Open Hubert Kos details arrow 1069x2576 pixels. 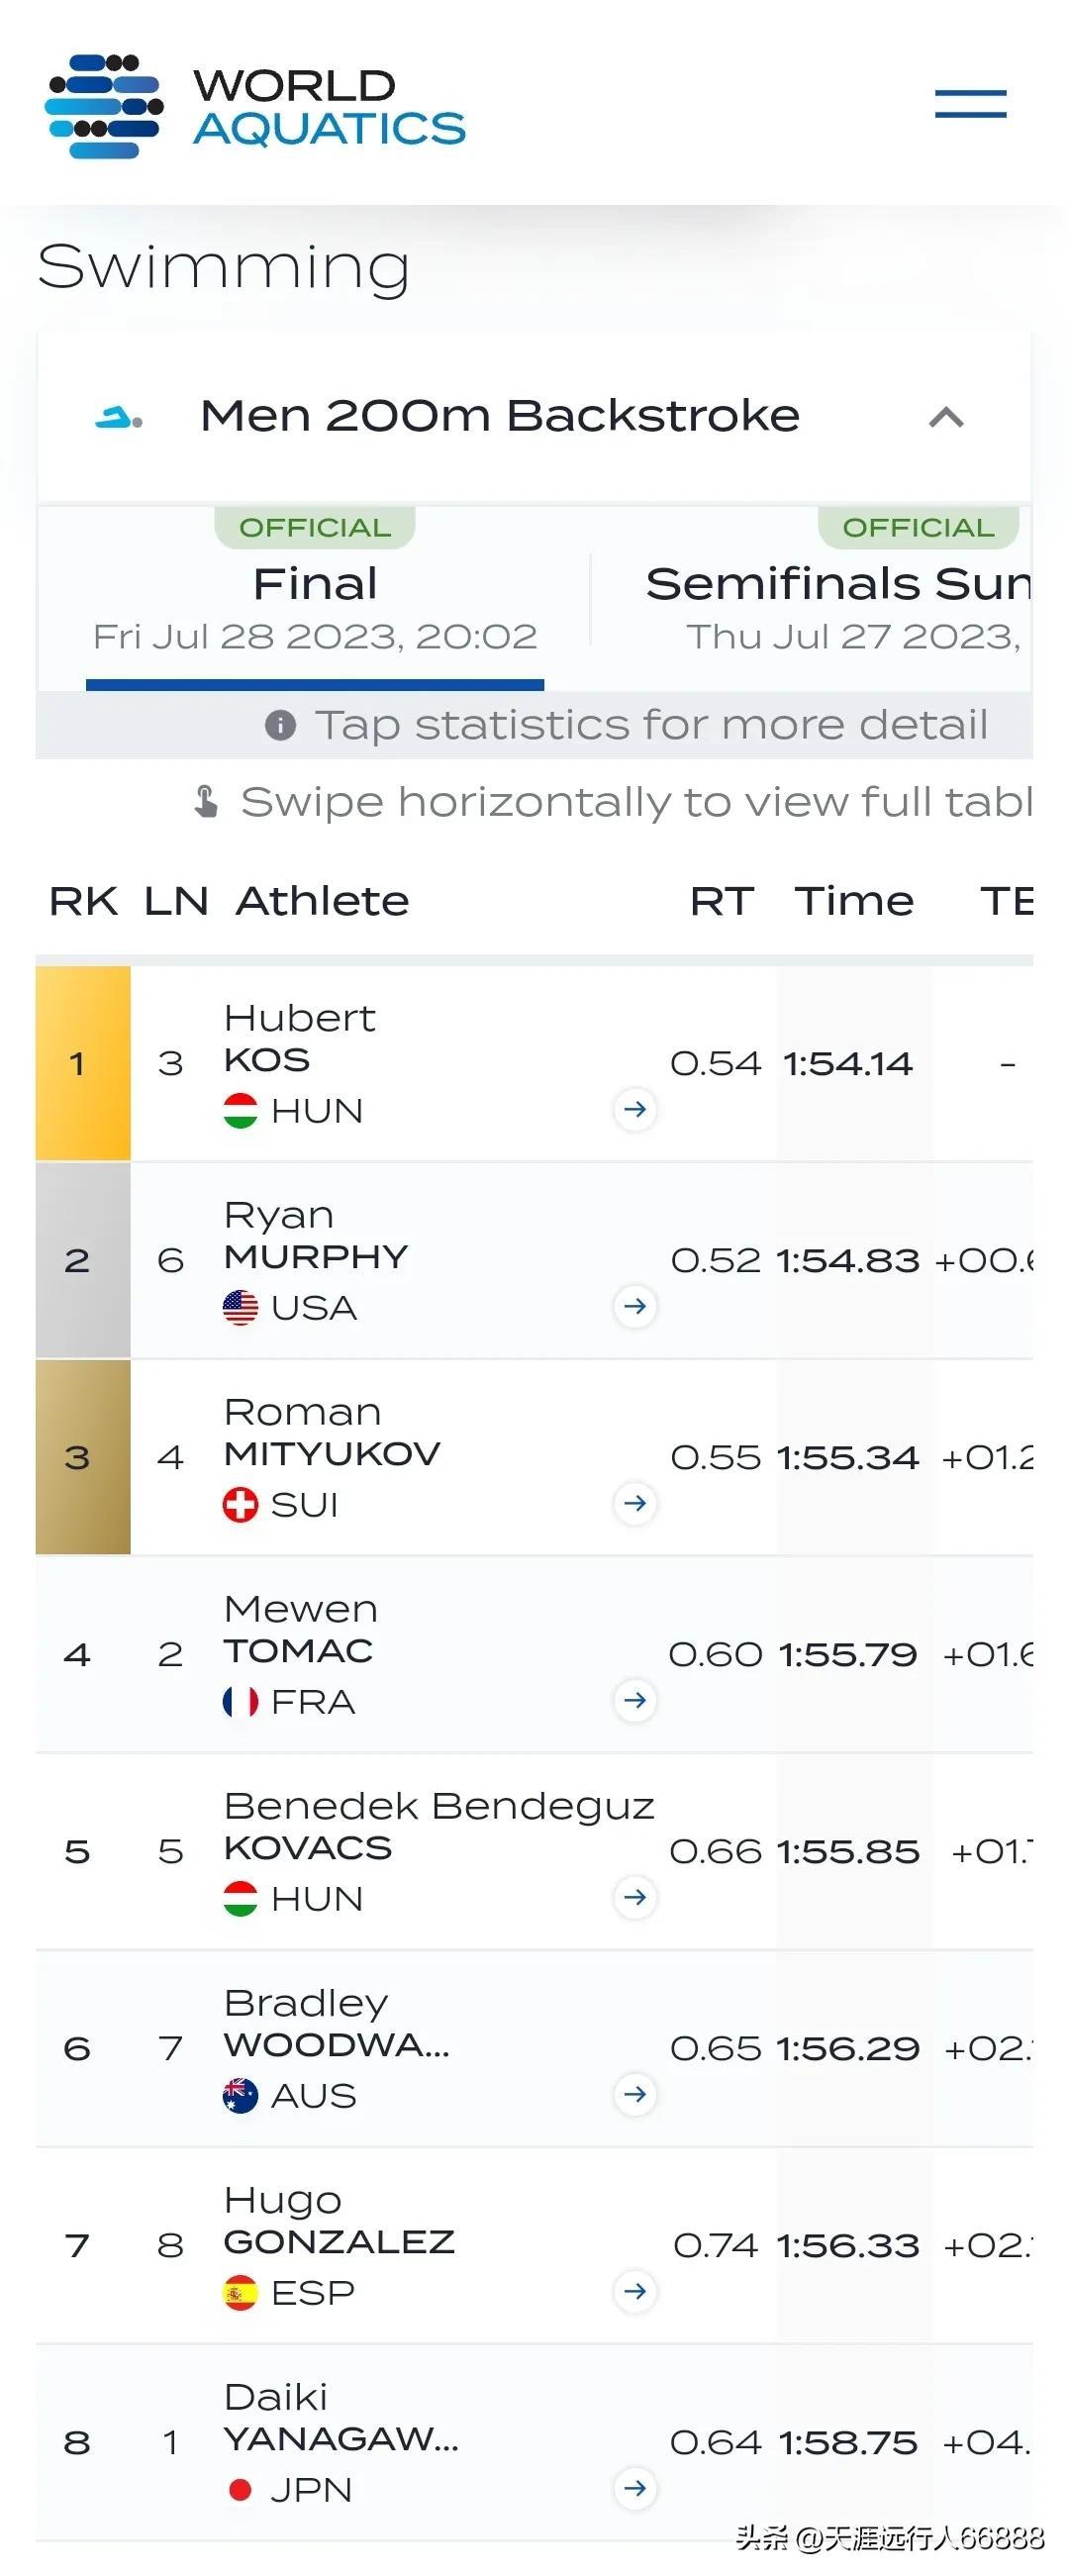[x=635, y=1109]
